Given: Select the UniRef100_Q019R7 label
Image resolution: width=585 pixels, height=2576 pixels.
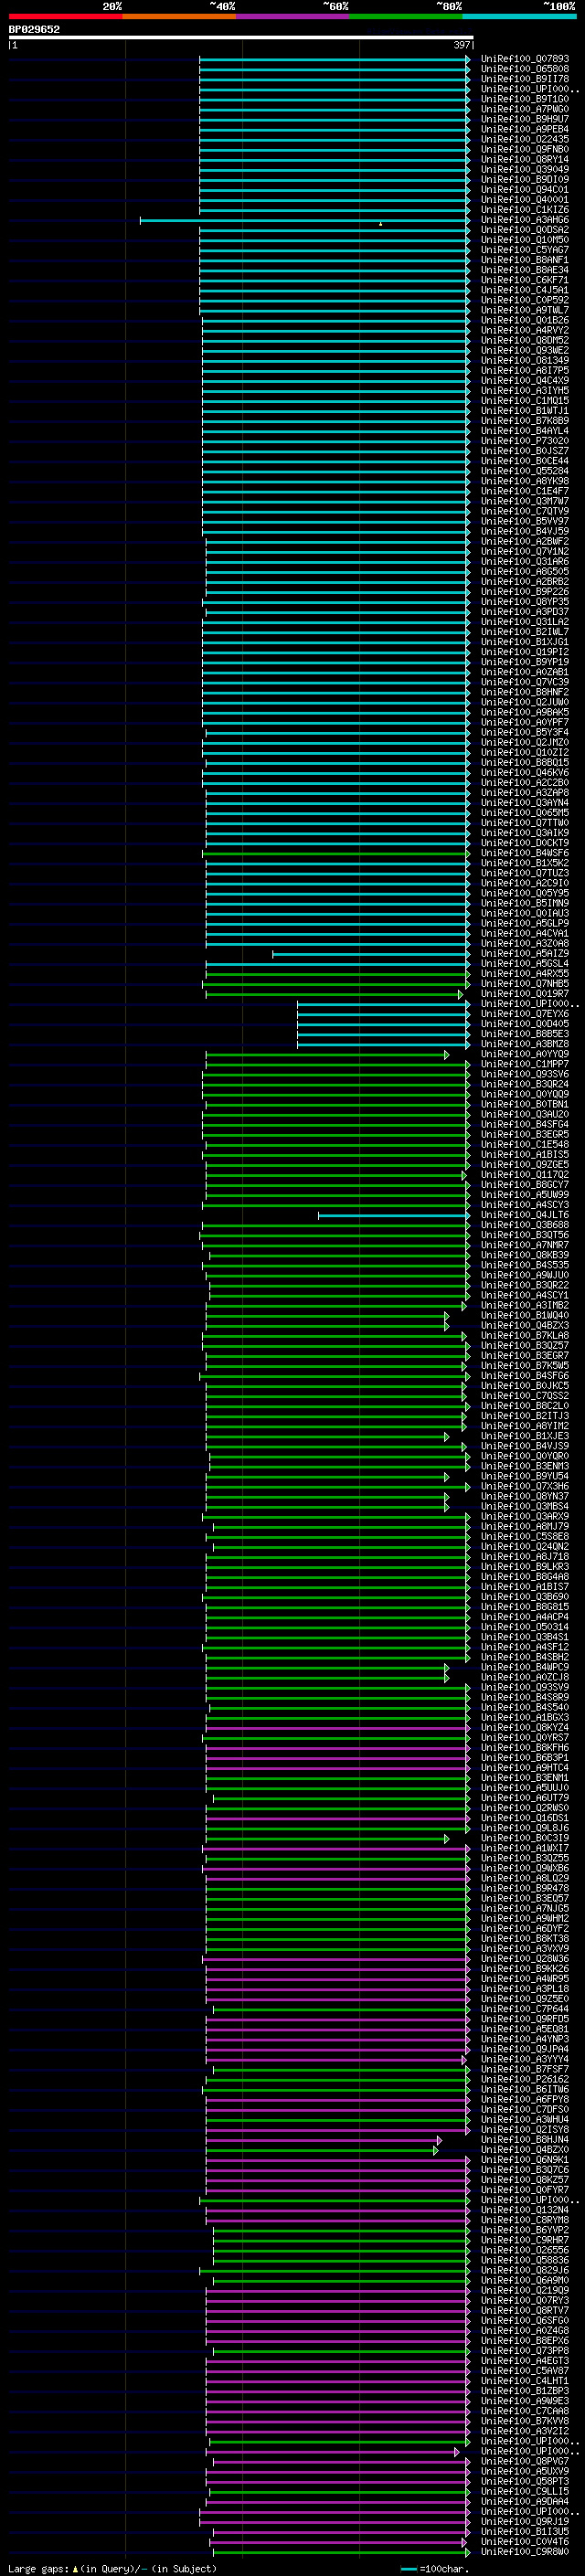Looking at the screenshot, I should [525, 993].
